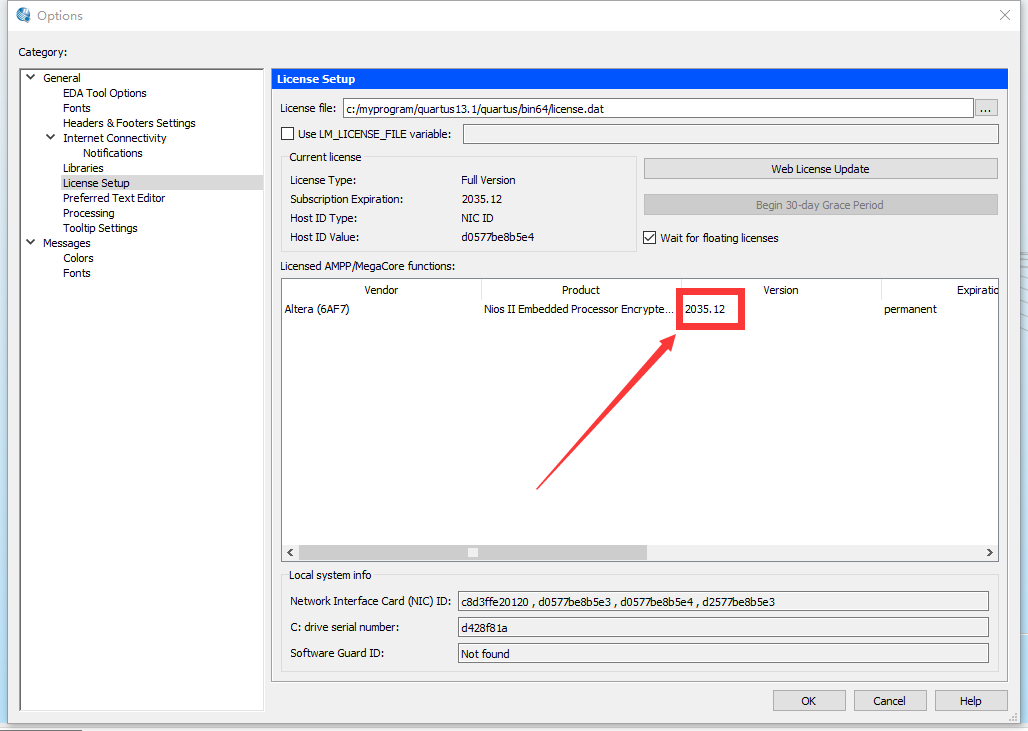Sort by the Product column header

point(581,290)
